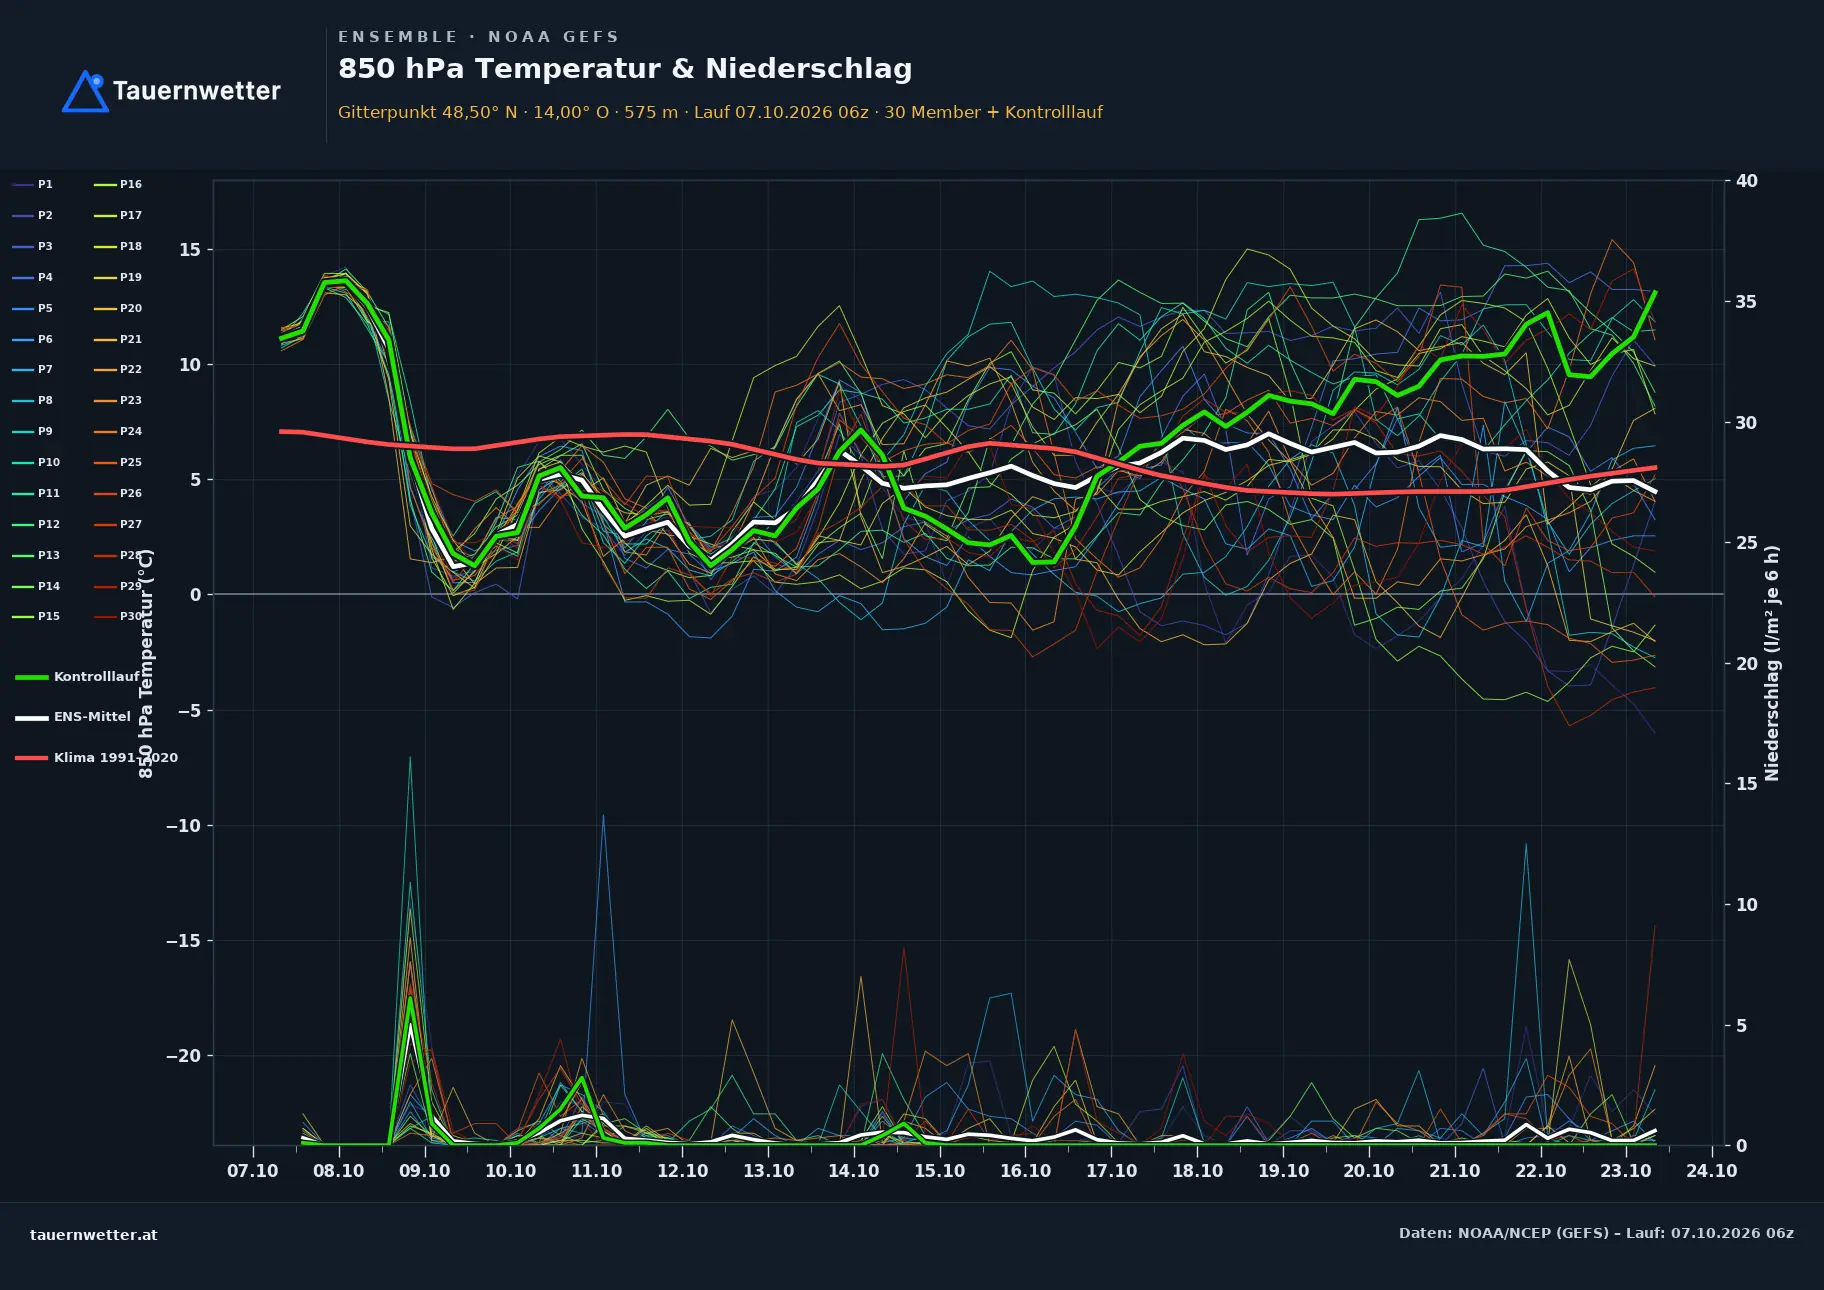Select legend entry P14
This screenshot has height=1290, width=1824.
36,587
